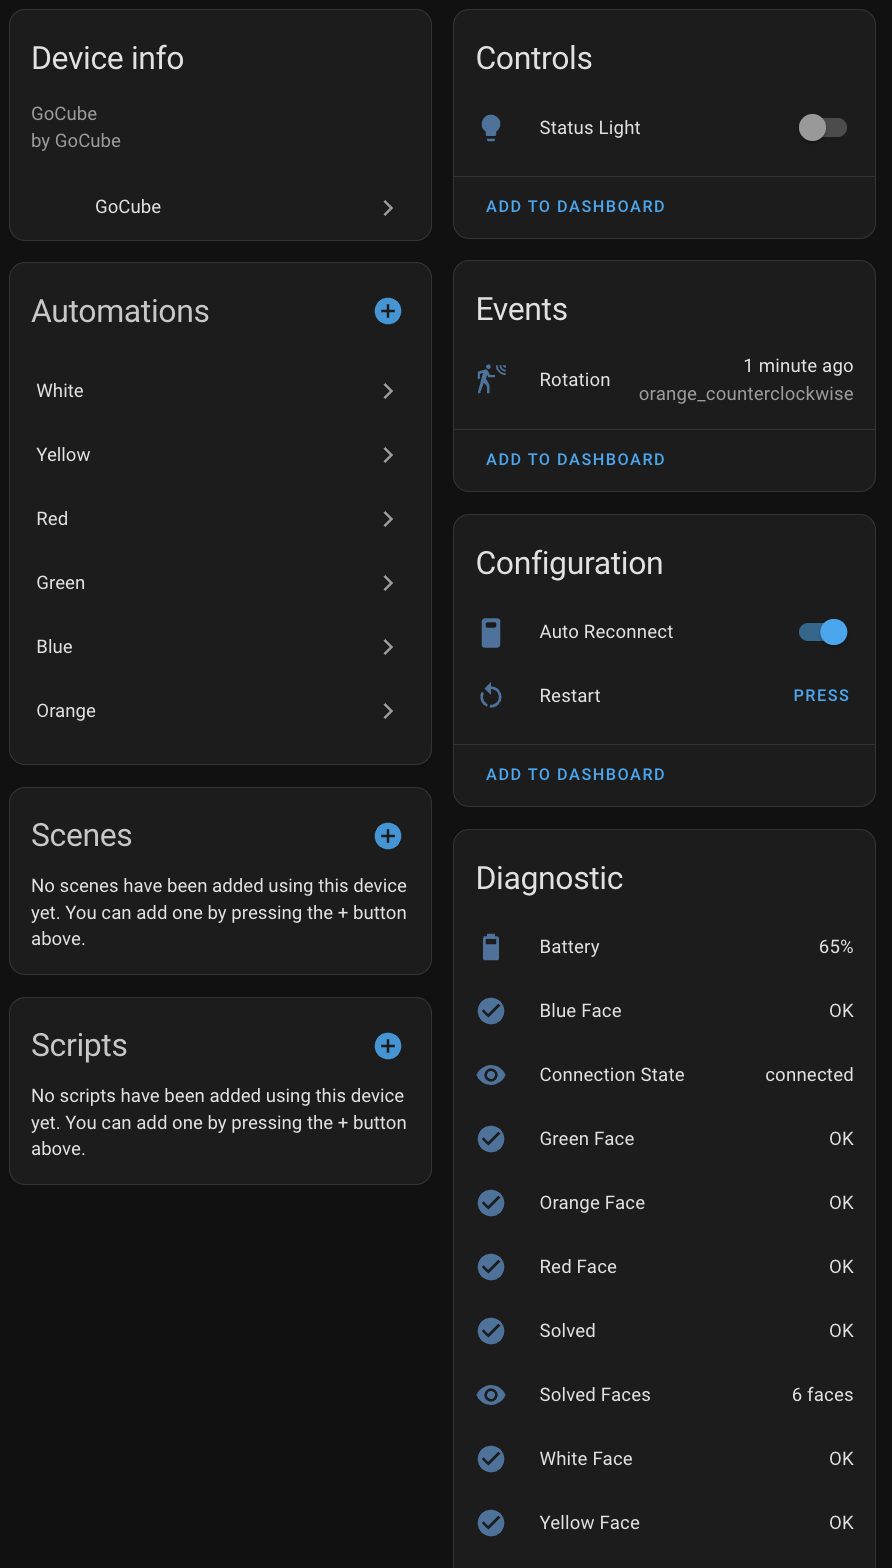
Task: Click the Solved Faces eye icon
Action: [x=491, y=1395]
